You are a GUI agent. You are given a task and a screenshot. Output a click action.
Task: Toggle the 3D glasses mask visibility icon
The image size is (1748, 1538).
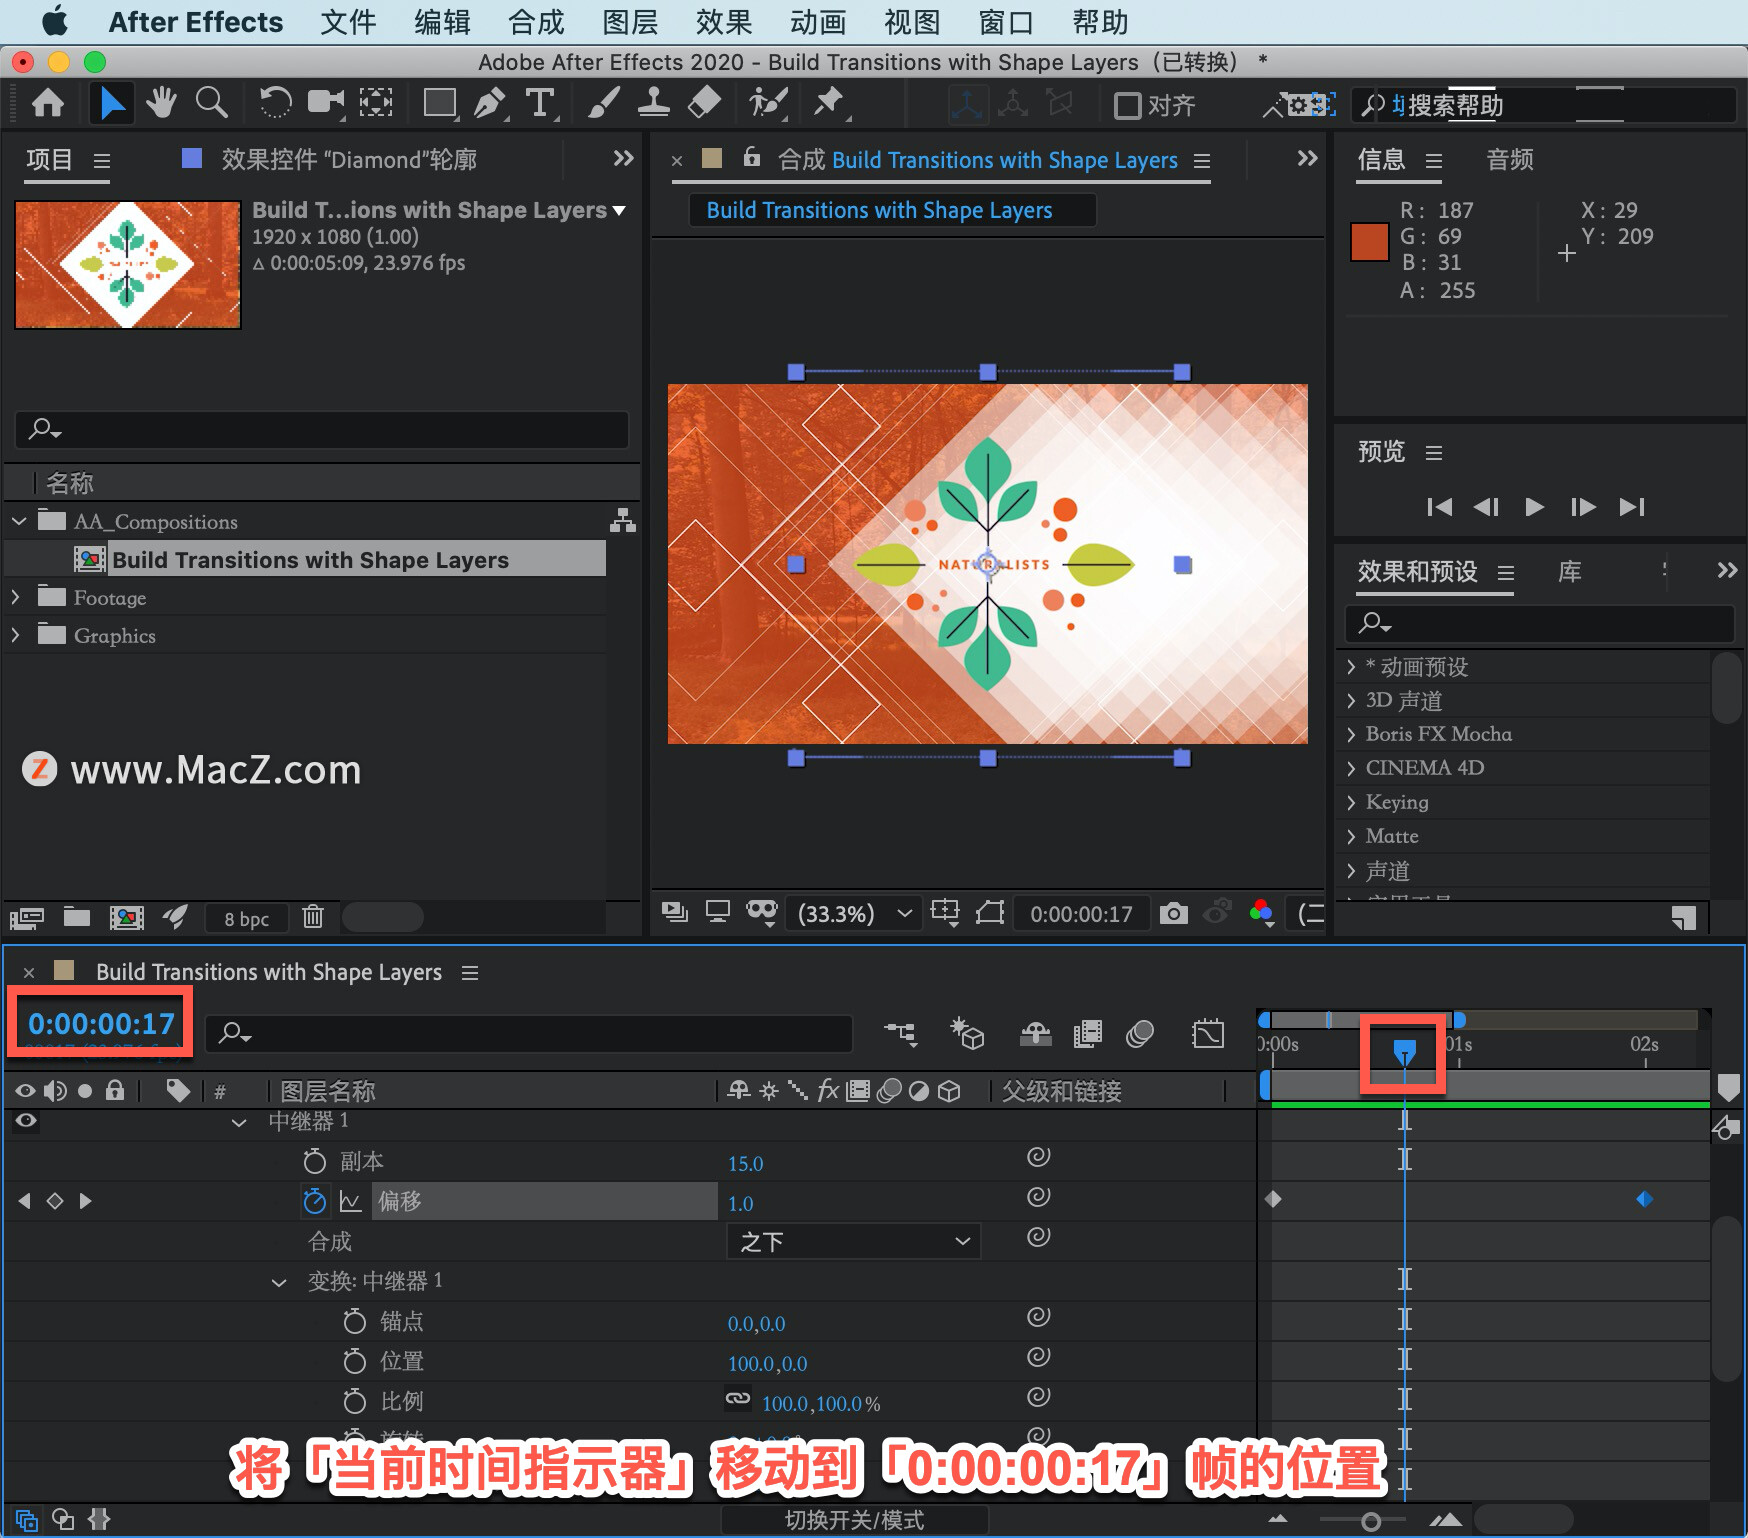[762, 911]
